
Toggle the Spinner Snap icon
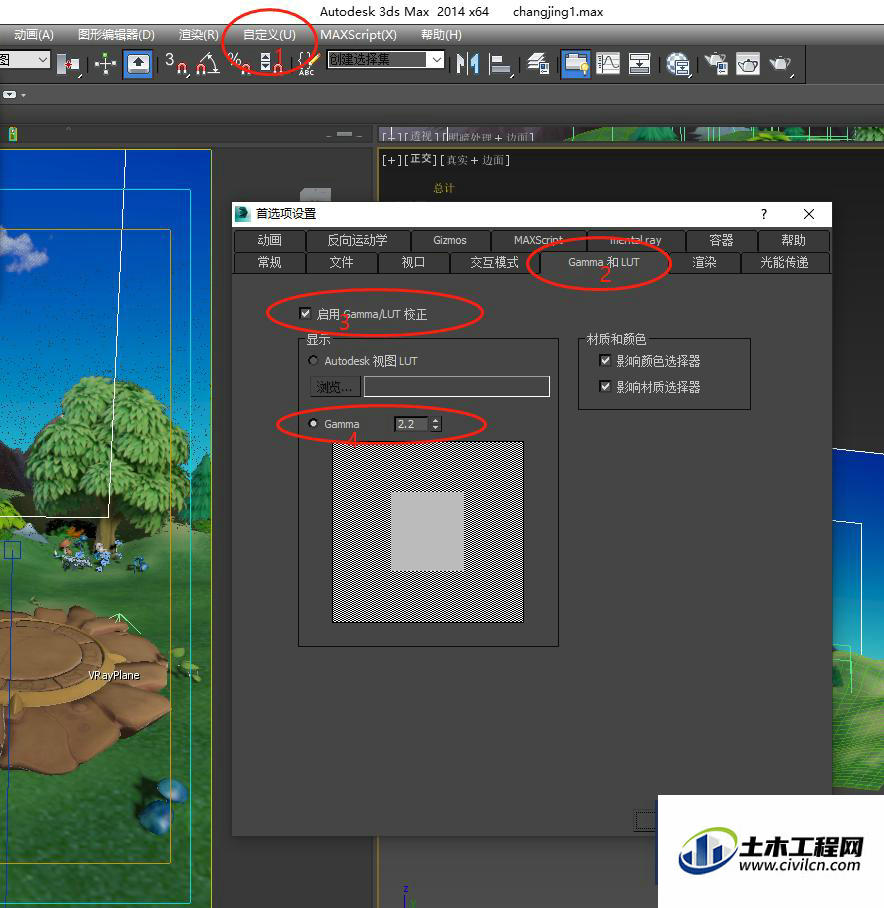click(270, 64)
